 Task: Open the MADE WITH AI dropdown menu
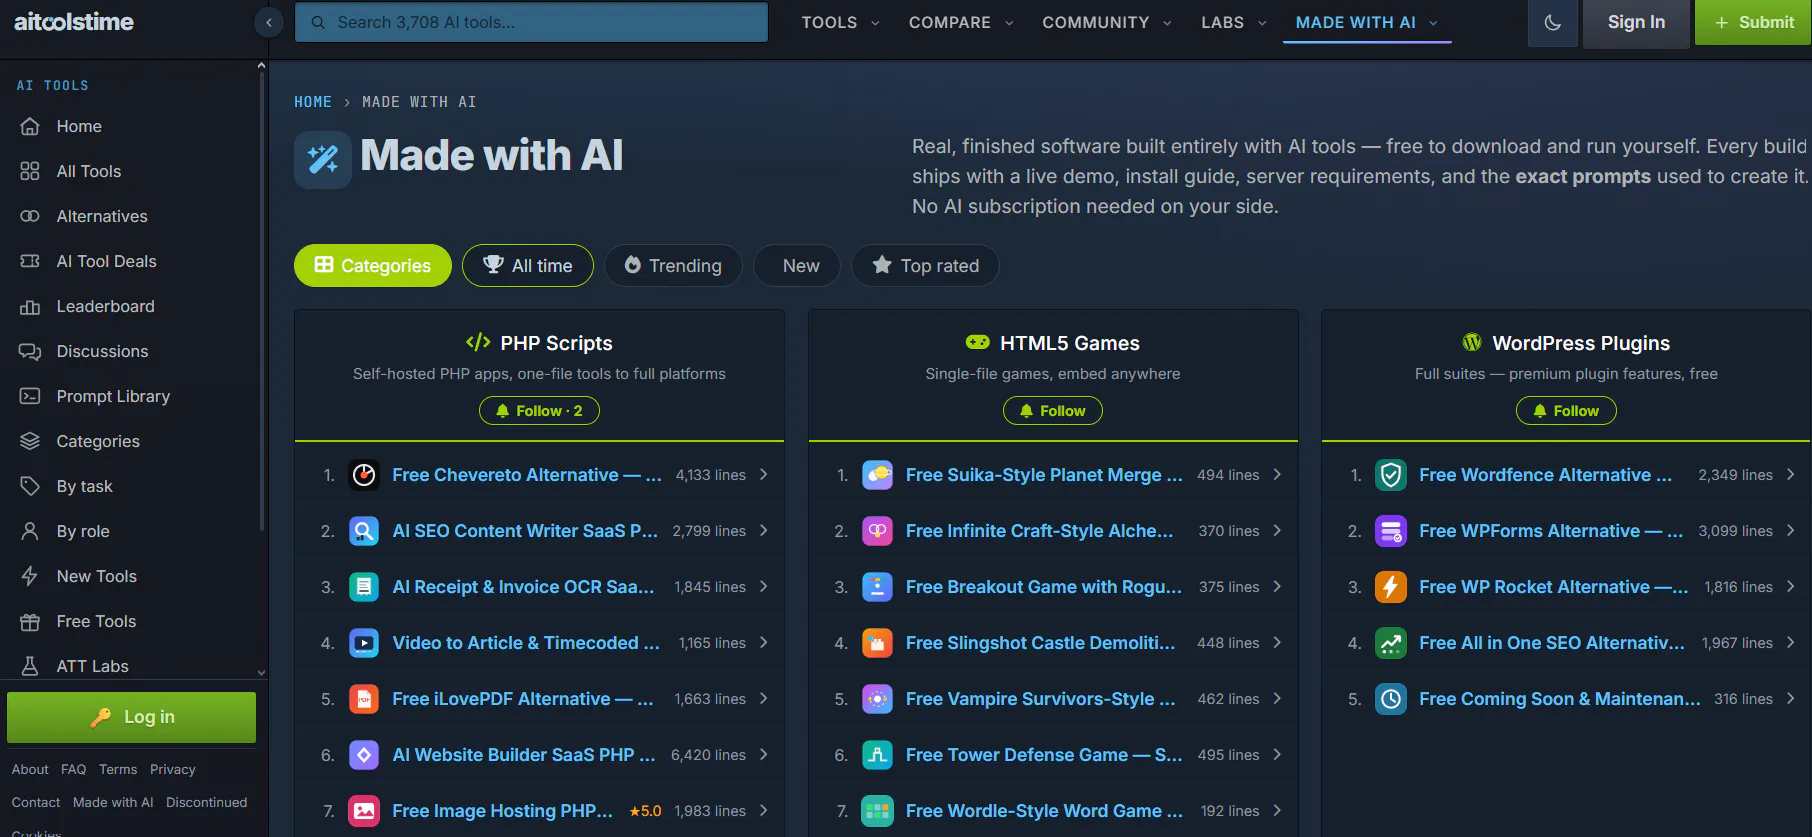(1366, 22)
